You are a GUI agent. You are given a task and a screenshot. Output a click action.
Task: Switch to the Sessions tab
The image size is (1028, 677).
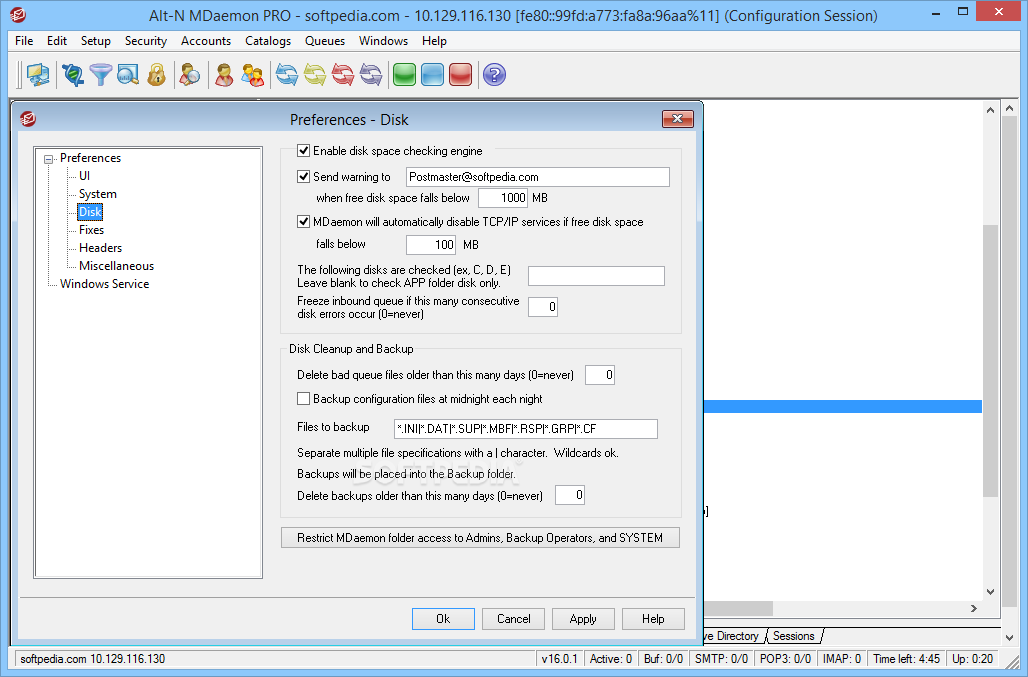[793, 636]
